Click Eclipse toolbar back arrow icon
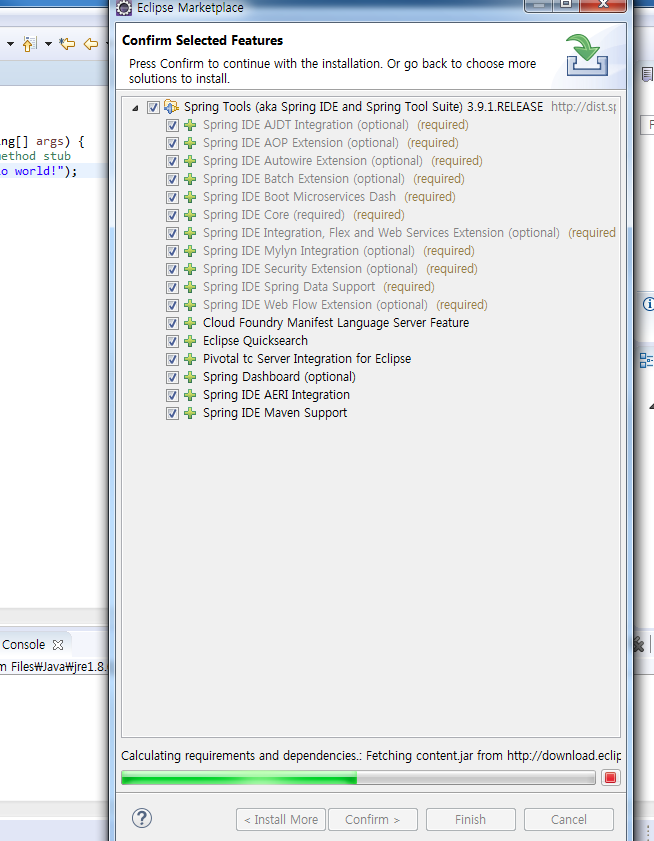Image resolution: width=654 pixels, height=841 pixels. coord(91,44)
